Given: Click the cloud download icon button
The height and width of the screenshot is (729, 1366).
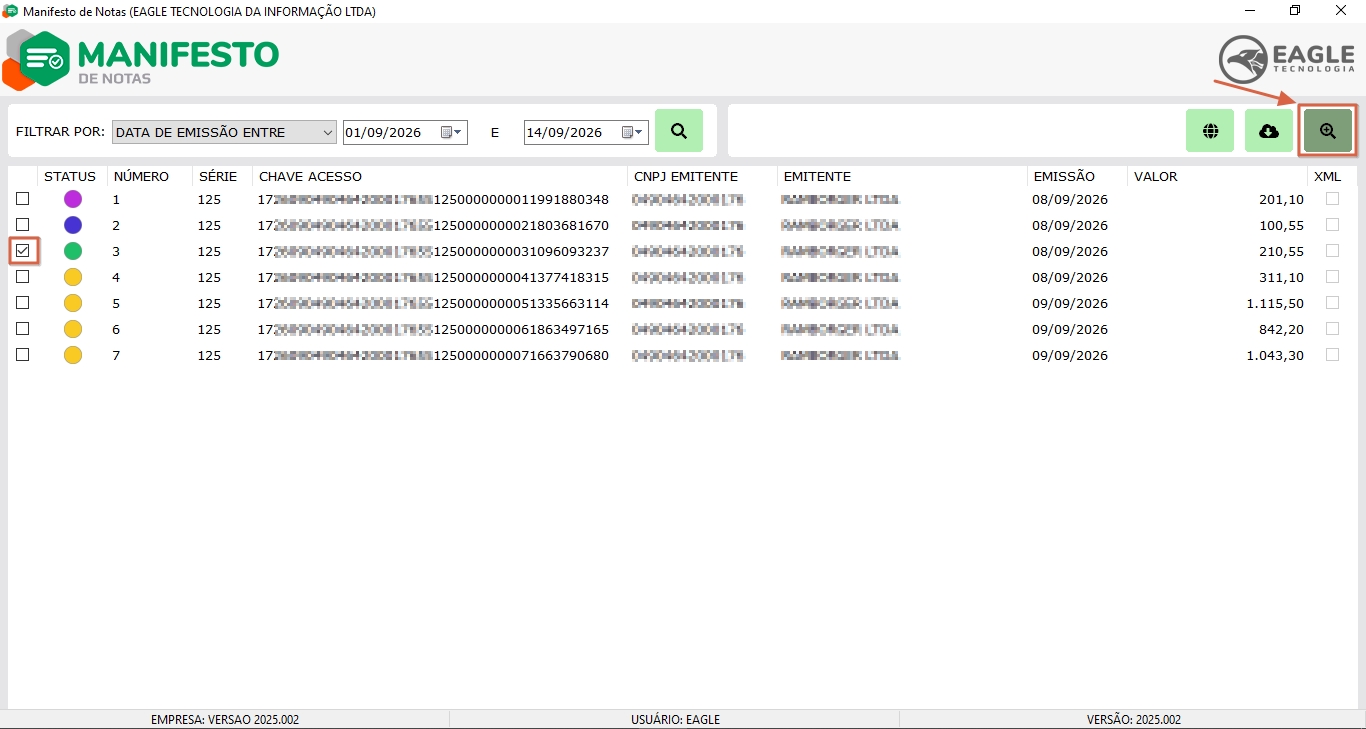Looking at the screenshot, I should [x=1269, y=131].
